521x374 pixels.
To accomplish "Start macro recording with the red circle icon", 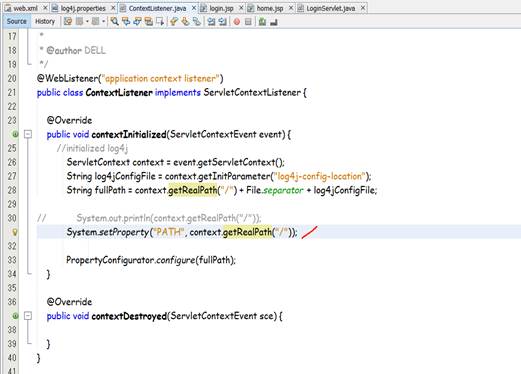I will tap(237, 22).
